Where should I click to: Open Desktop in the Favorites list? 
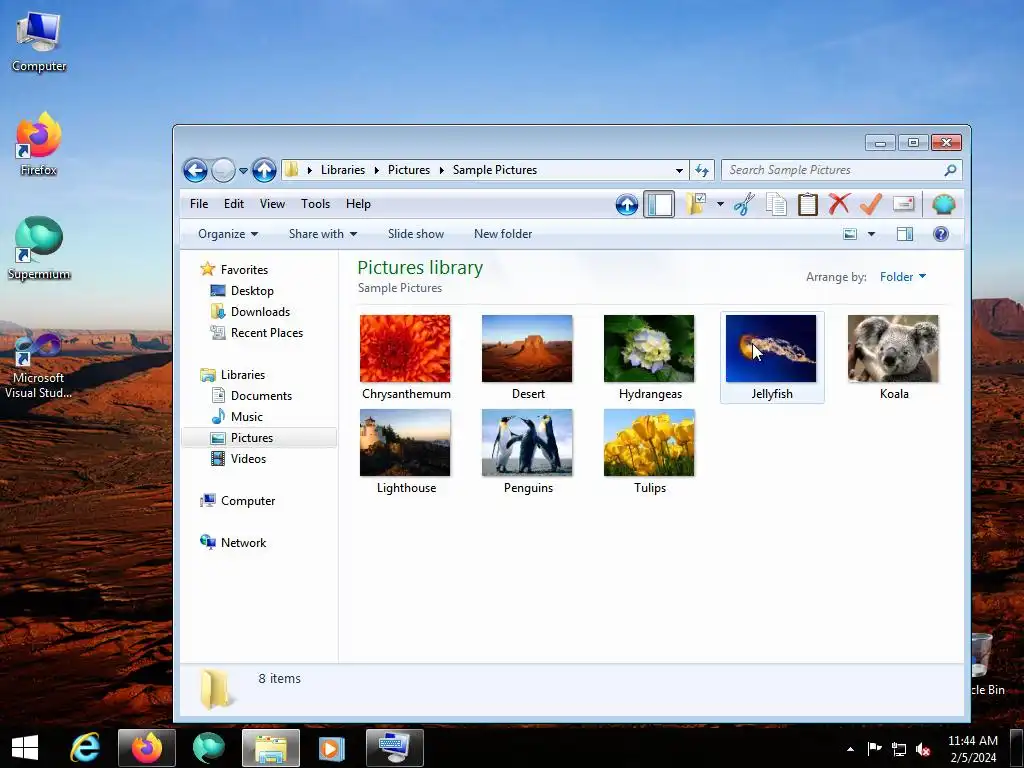[x=252, y=291]
